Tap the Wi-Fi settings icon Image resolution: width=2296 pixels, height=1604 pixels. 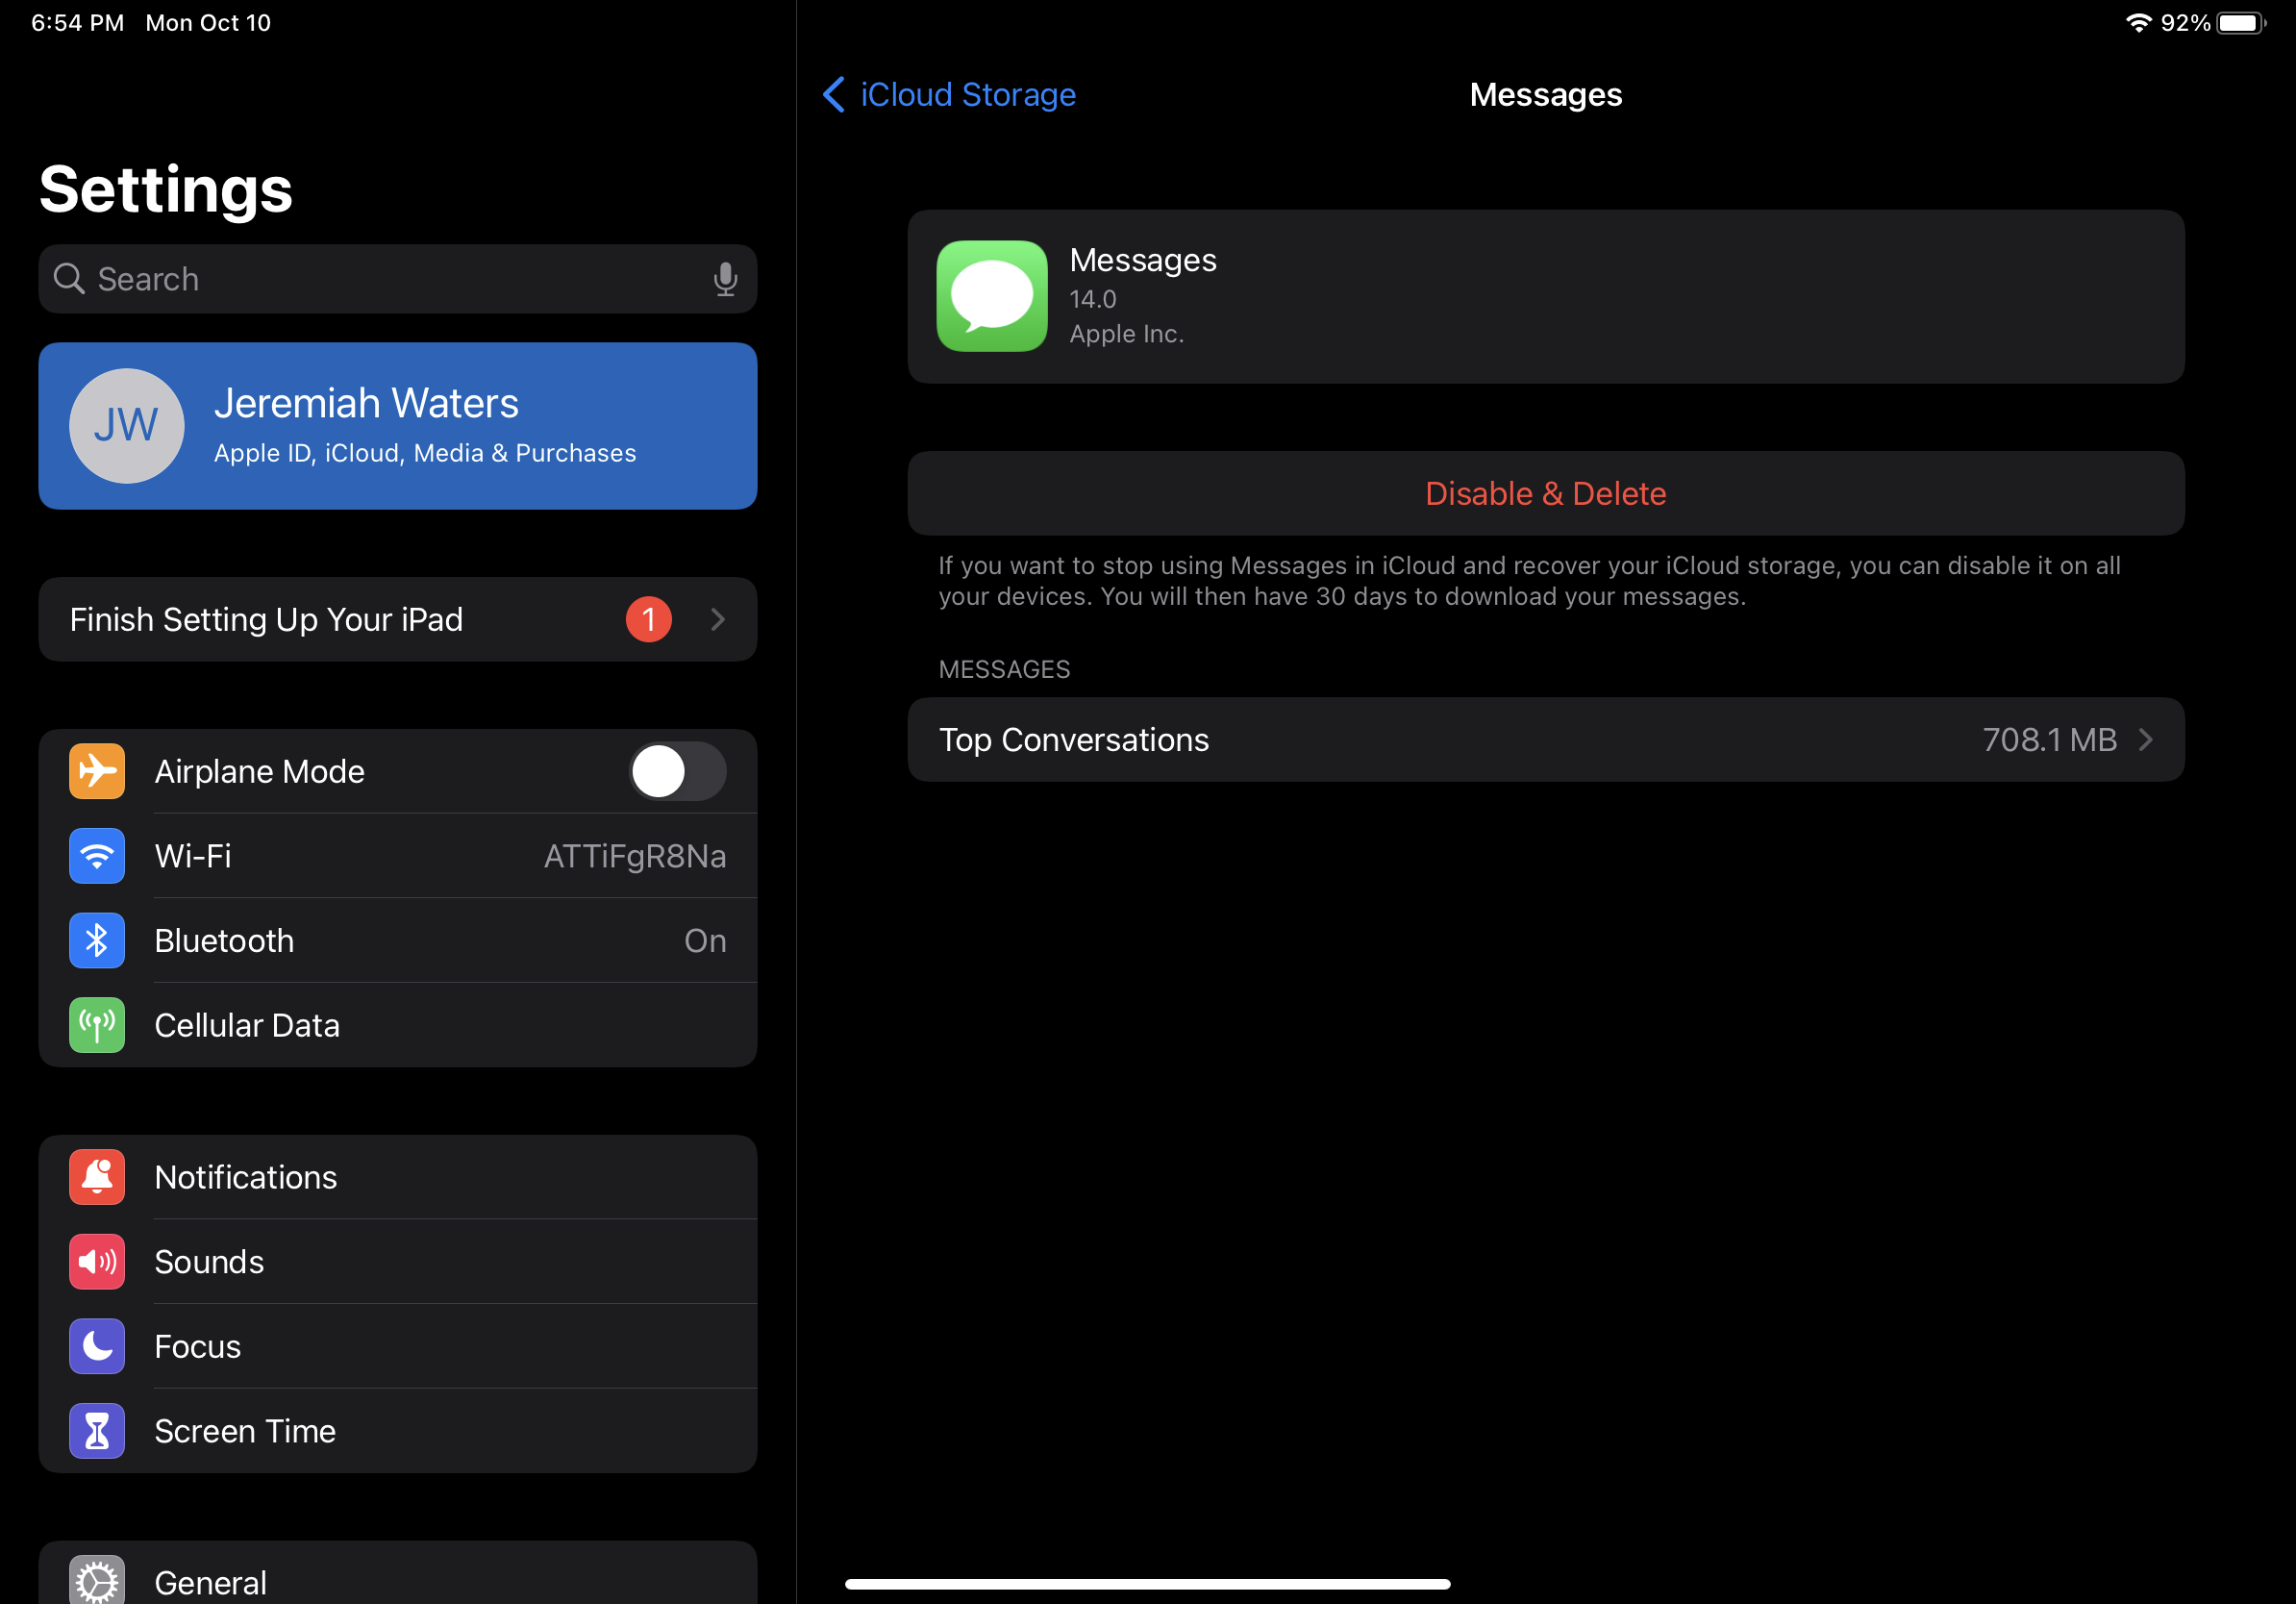[94, 855]
